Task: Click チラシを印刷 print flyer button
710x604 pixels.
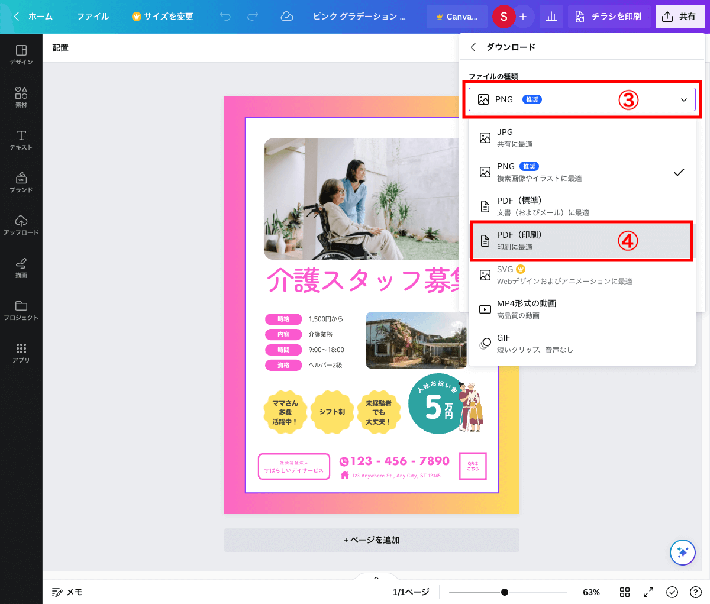Action: 608,17
